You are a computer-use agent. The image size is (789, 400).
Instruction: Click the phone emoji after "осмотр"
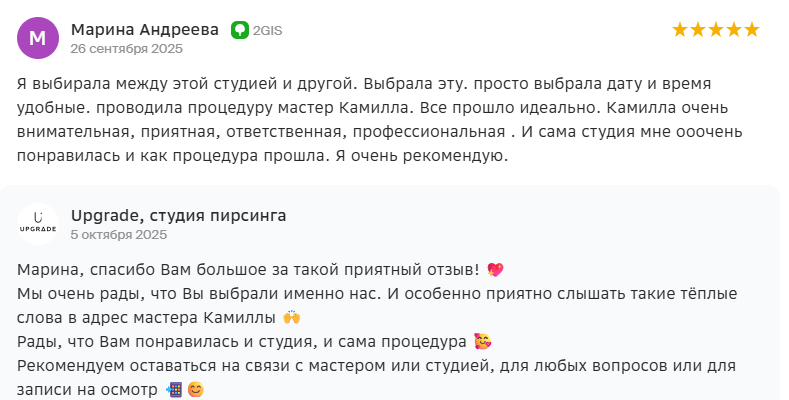pos(173,390)
